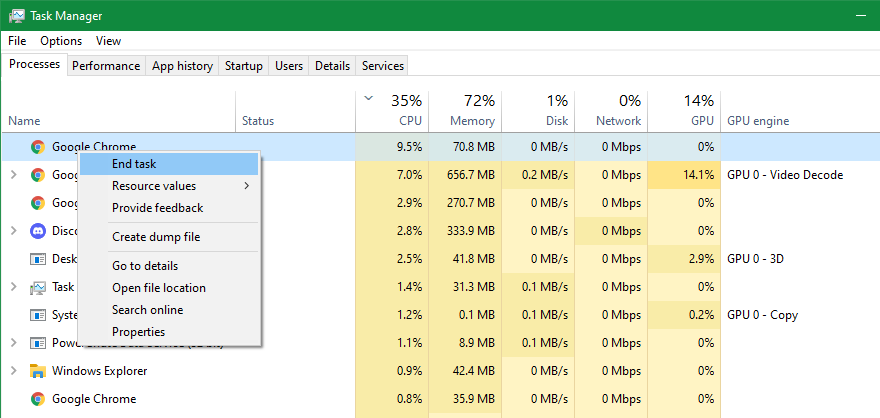Viewport: 880px width, 418px height.
Task: Click the Task Manager title bar icon
Action: pyautogui.click(x=16, y=16)
